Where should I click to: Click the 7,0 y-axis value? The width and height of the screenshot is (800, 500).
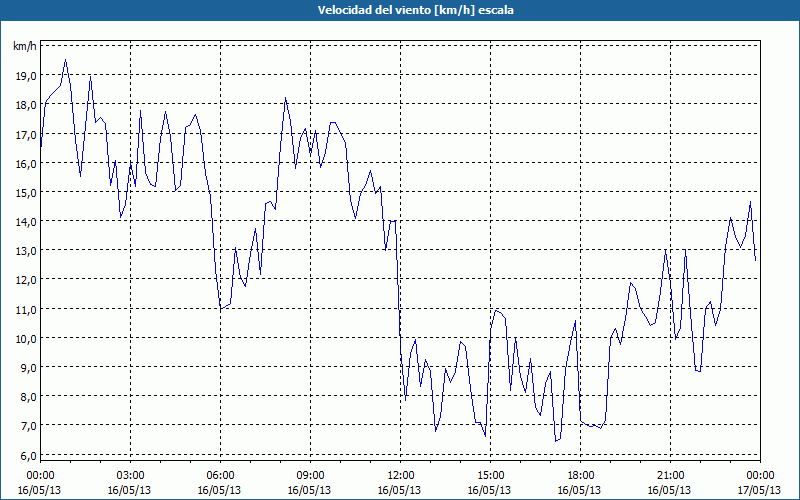click(x=29, y=426)
